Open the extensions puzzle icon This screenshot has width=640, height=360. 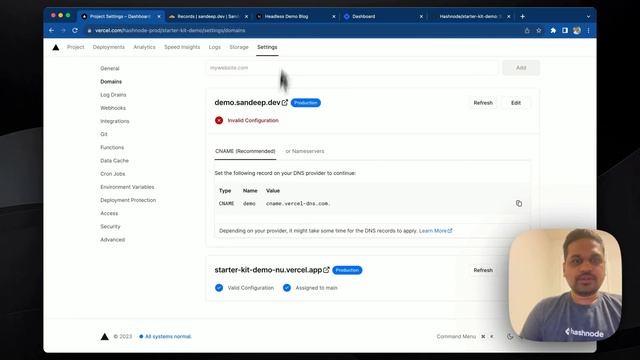(553, 30)
